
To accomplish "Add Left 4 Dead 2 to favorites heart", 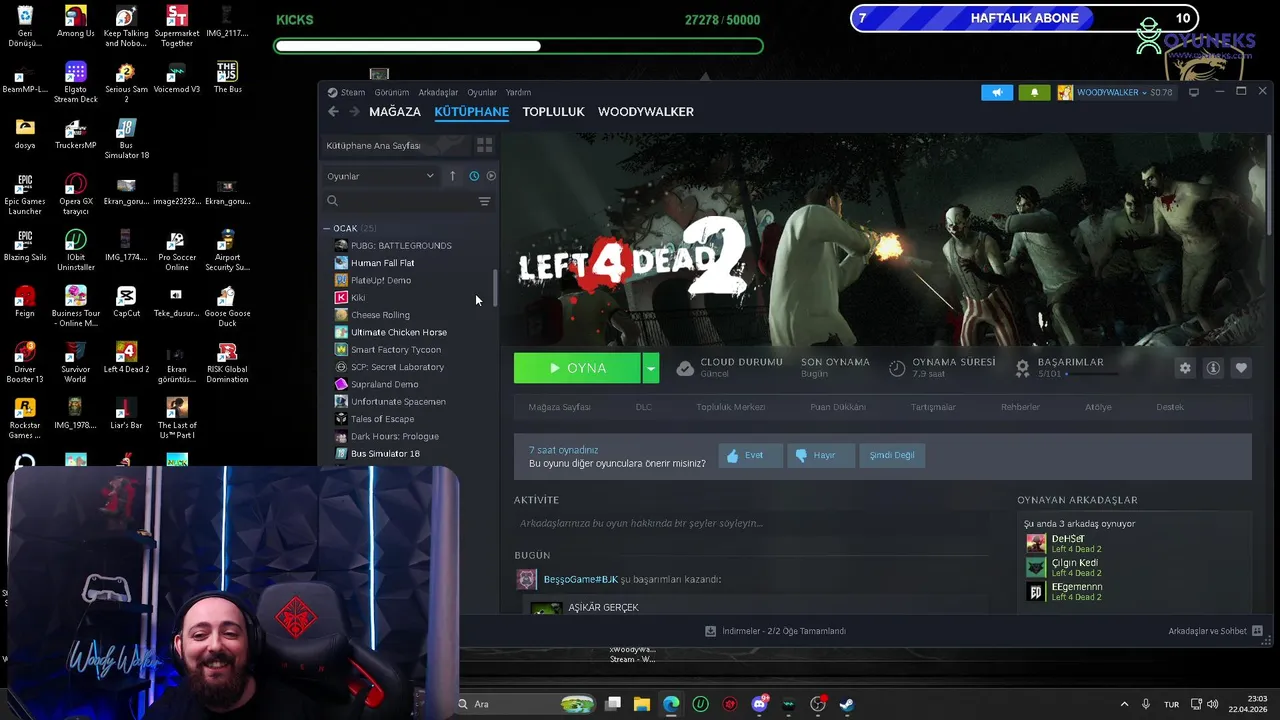I will tap(1241, 368).
